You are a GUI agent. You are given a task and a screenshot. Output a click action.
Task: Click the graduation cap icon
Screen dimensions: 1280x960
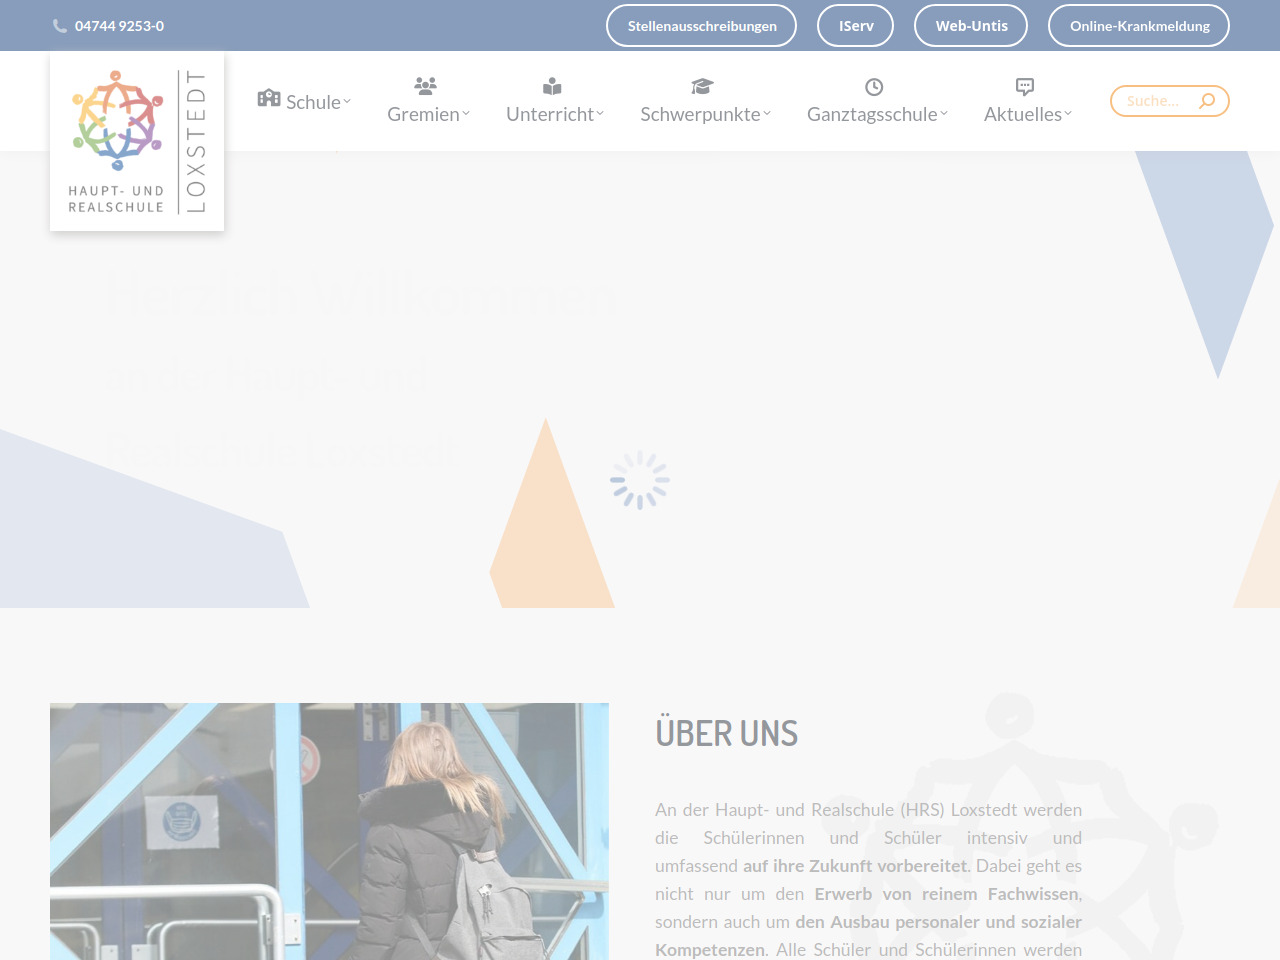pos(703,86)
